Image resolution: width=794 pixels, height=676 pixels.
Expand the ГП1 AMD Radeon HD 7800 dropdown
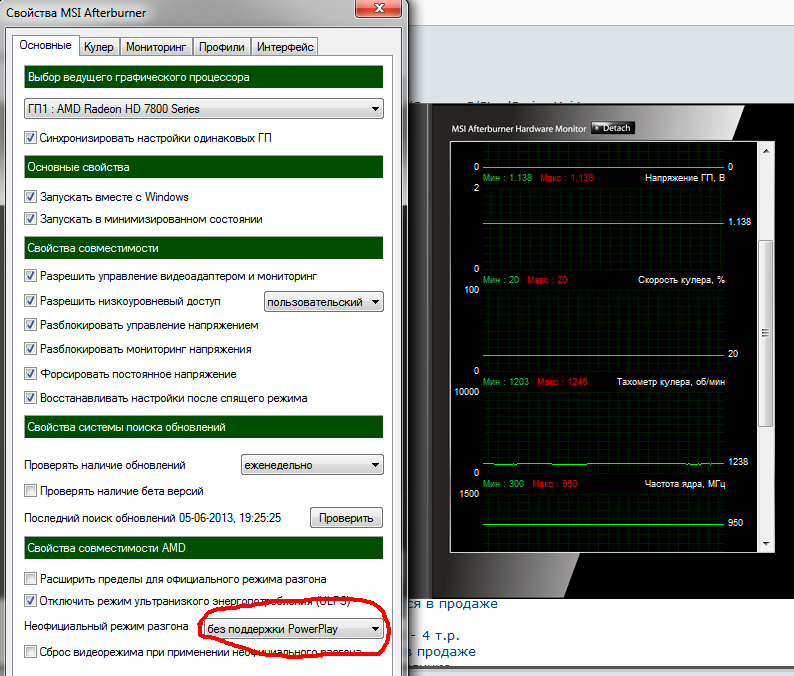tap(204, 109)
